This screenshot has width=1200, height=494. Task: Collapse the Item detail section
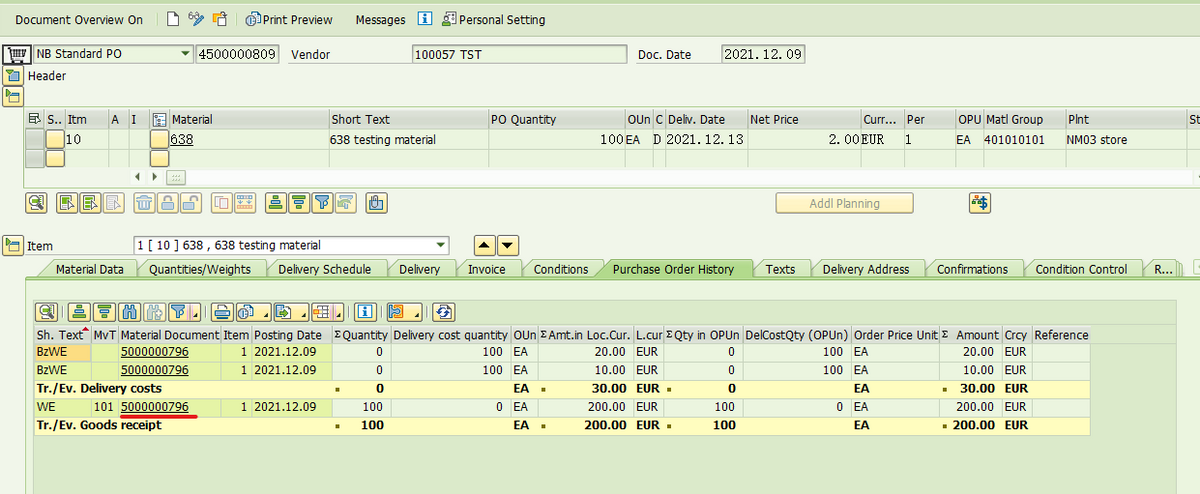tap(13, 245)
